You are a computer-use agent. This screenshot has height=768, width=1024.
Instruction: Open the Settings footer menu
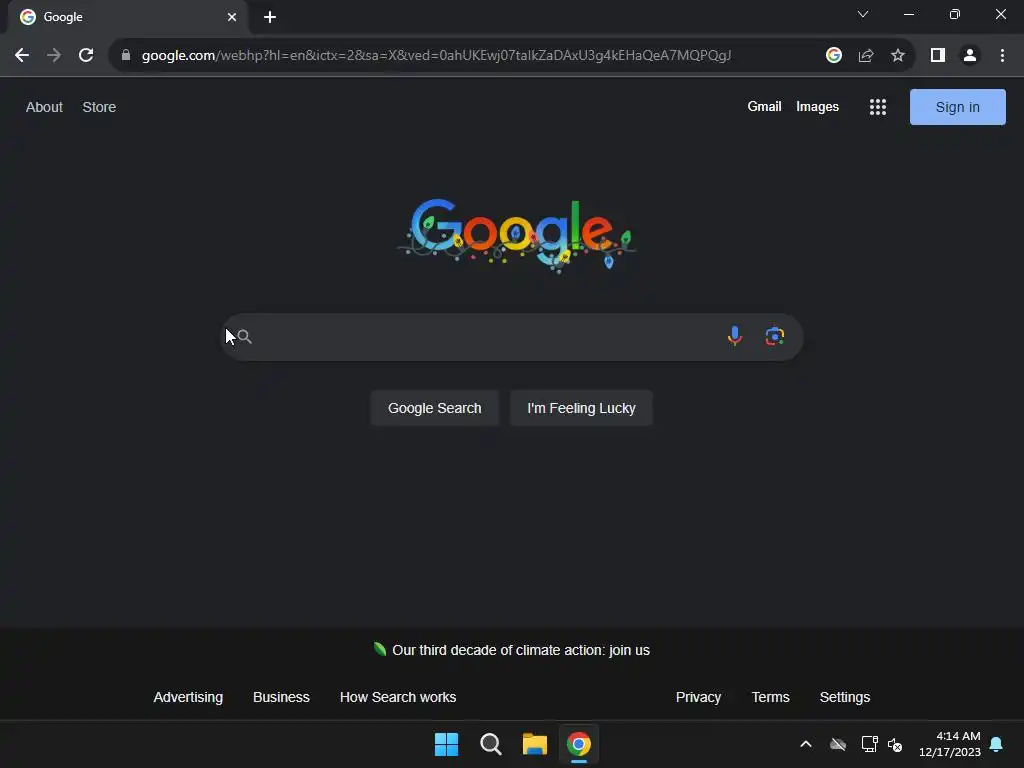coord(844,697)
